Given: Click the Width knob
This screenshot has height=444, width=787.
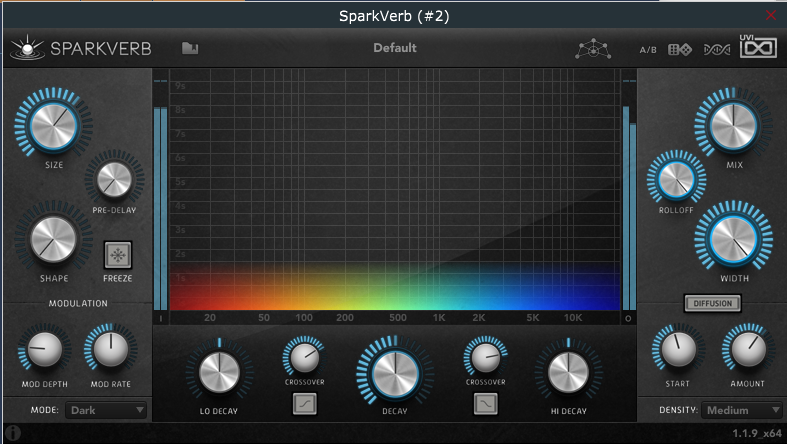Looking at the screenshot, I should pyautogui.click(x=733, y=239).
